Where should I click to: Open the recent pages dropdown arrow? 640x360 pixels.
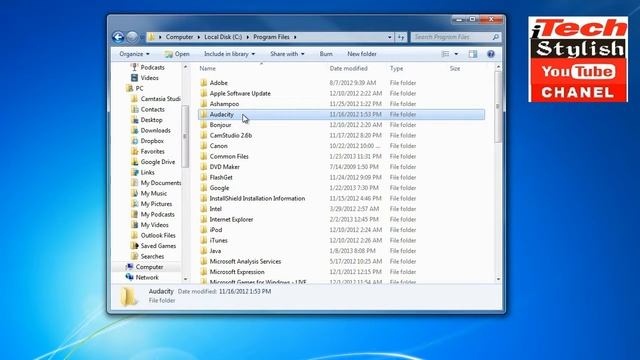click(x=142, y=37)
